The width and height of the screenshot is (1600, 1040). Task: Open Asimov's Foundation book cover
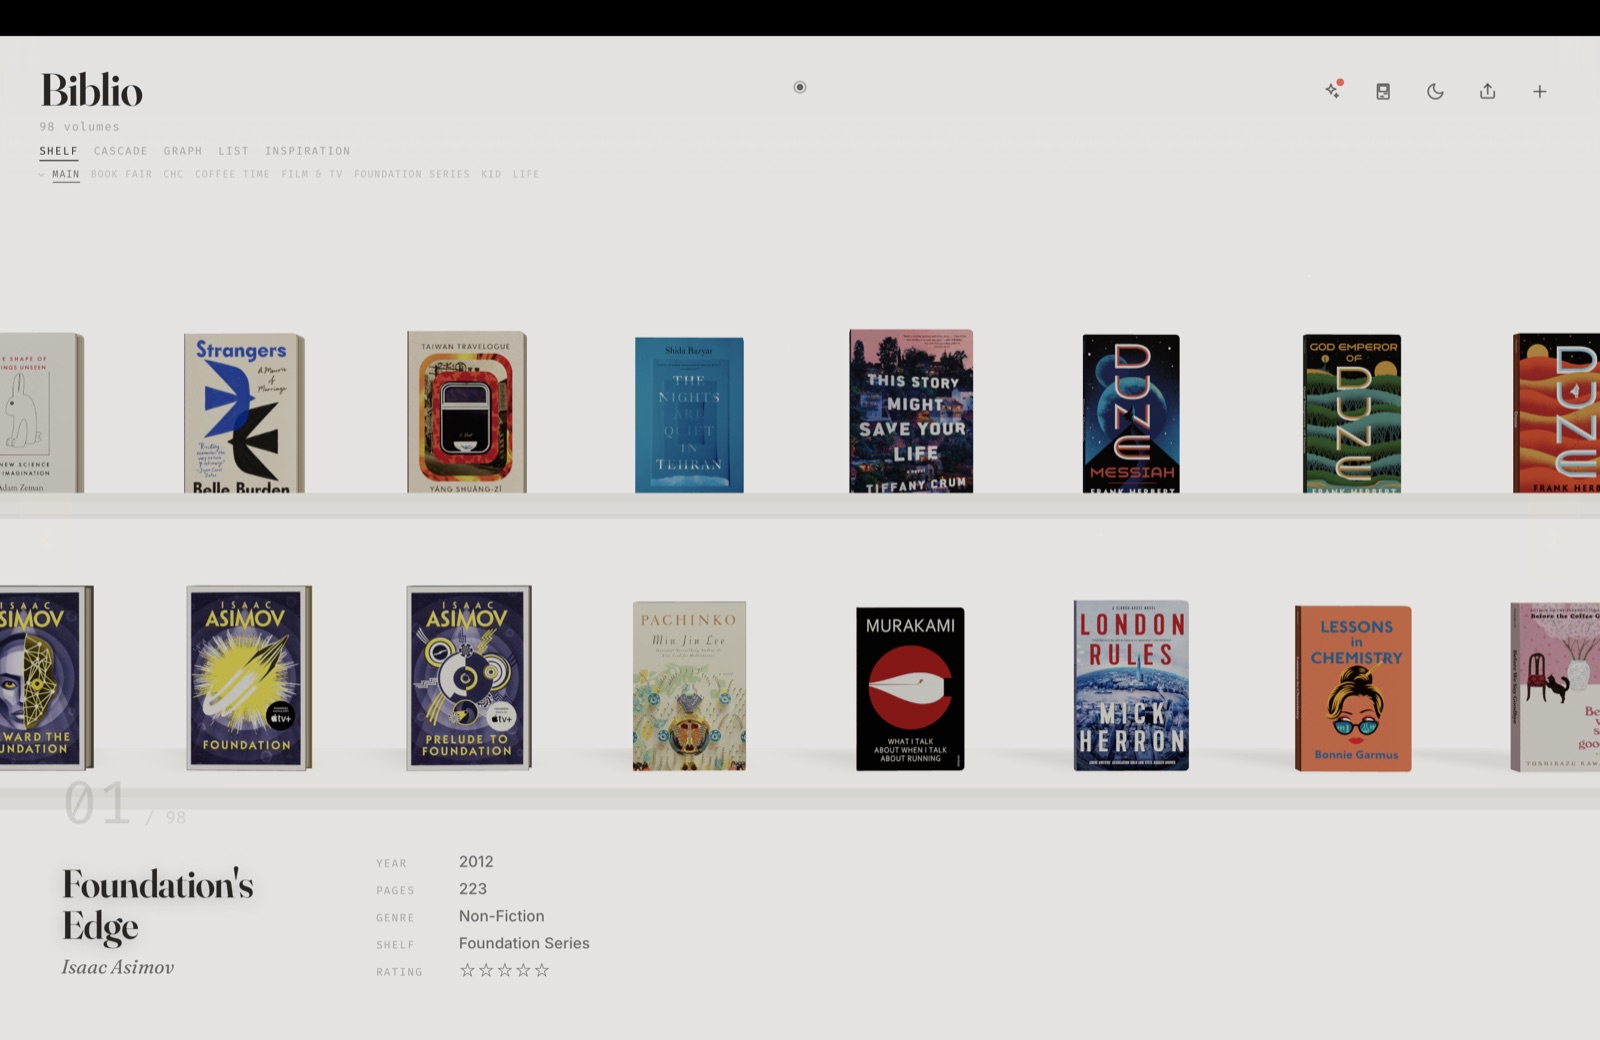click(x=248, y=677)
